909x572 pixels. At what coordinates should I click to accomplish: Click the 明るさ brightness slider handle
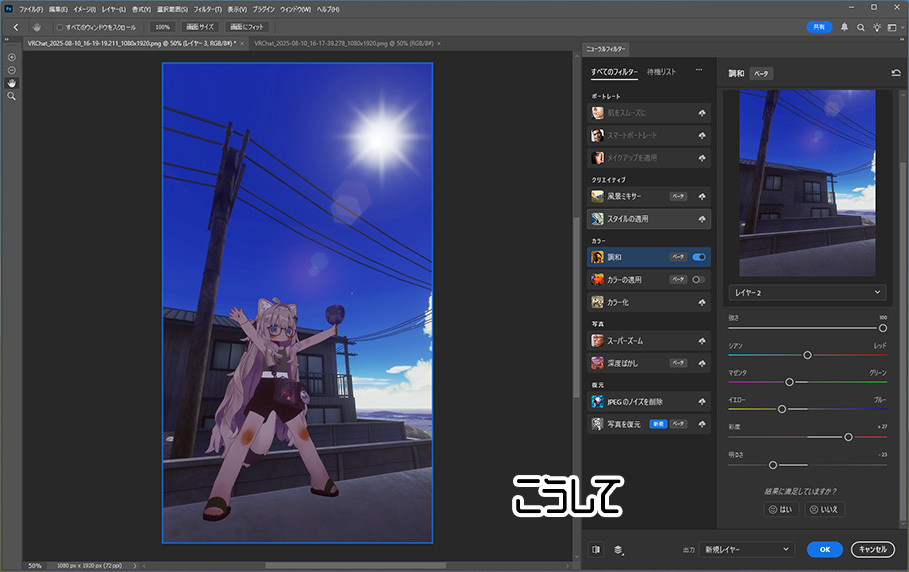tap(773, 465)
